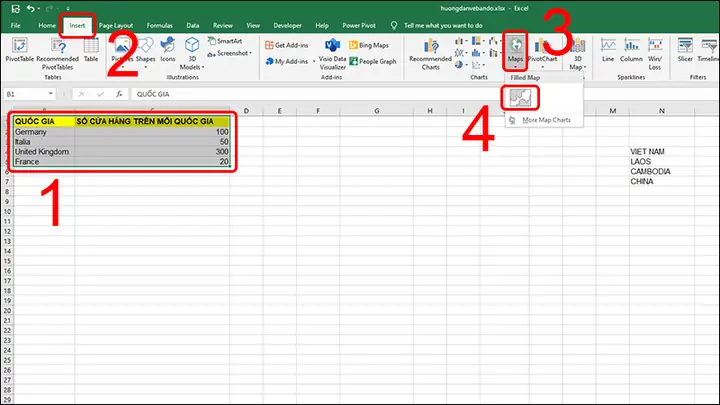This screenshot has width=720, height=405.
Task: Select the VIET NAM cell
Action: [x=662, y=152]
